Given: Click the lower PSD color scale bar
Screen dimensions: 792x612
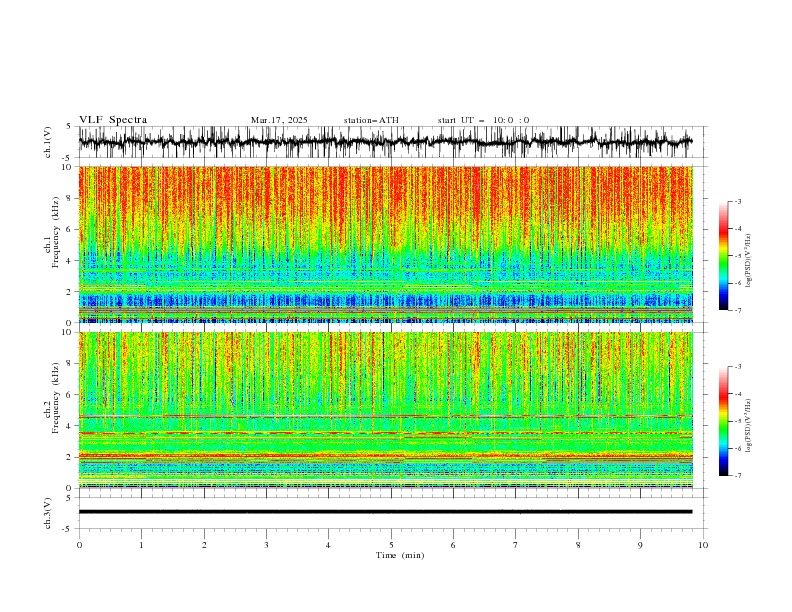Looking at the screenshot, I should click(723, 421).
